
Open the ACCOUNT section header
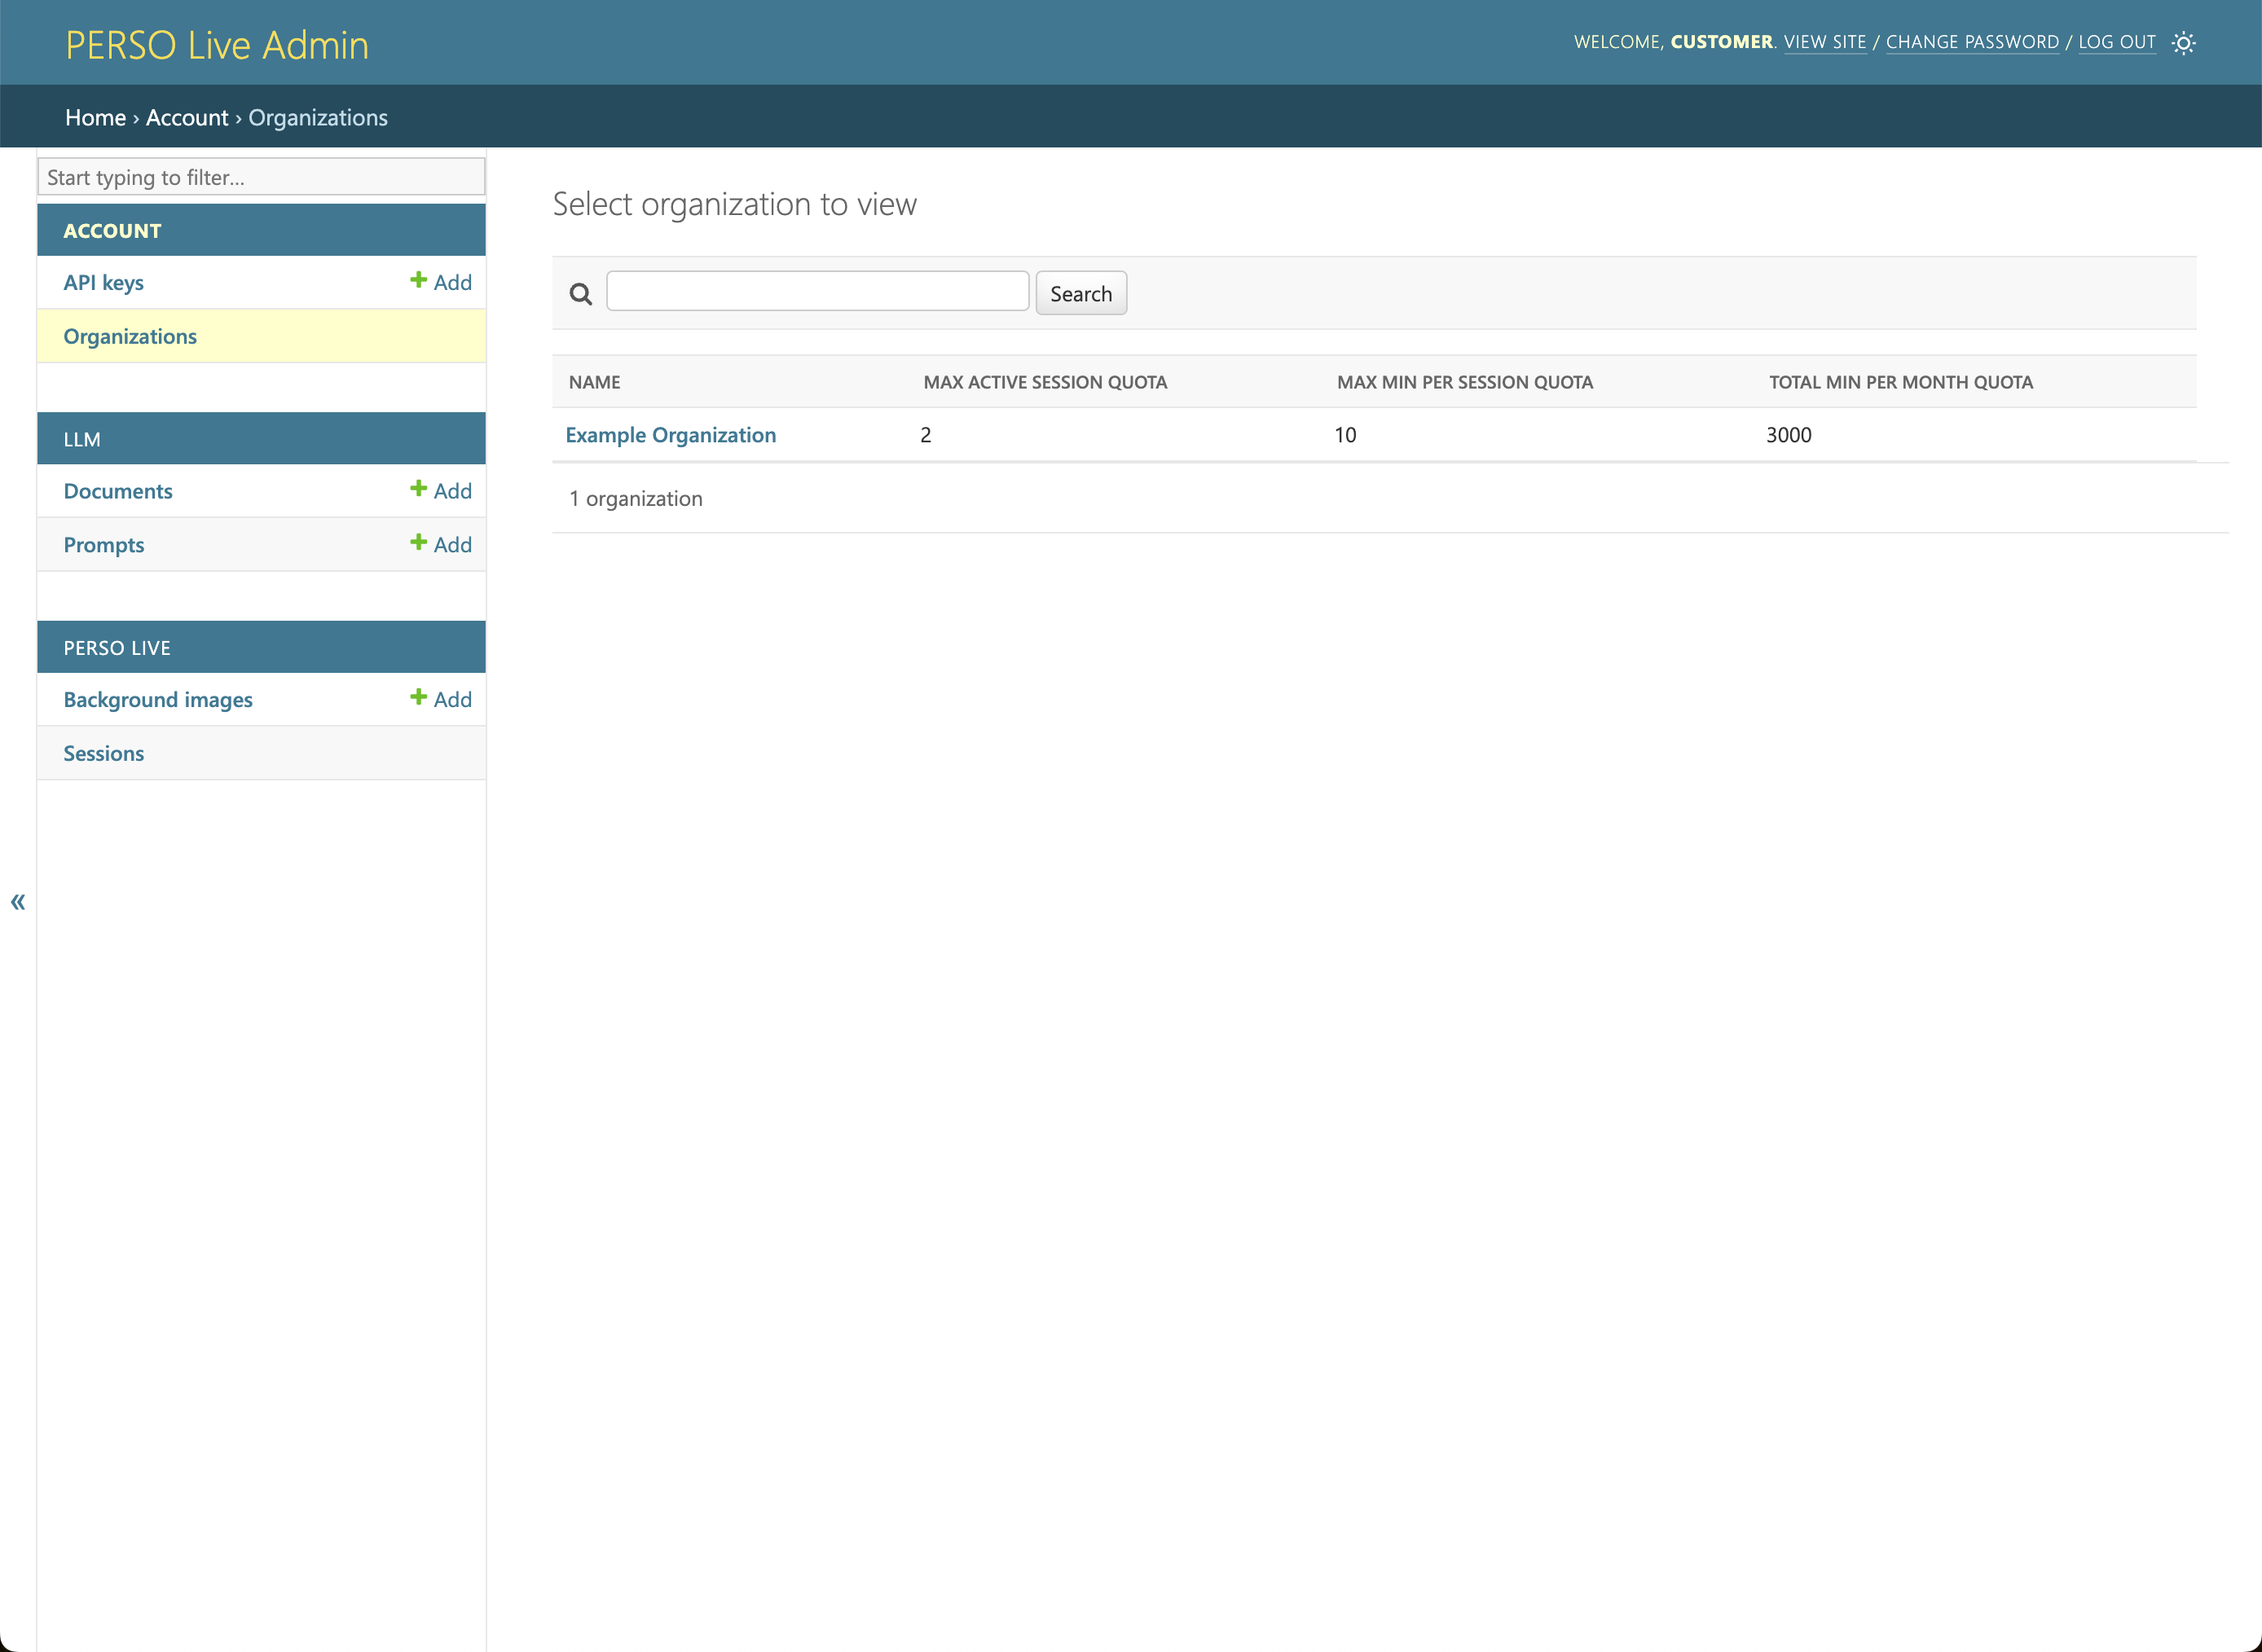(x=112, y=231)
